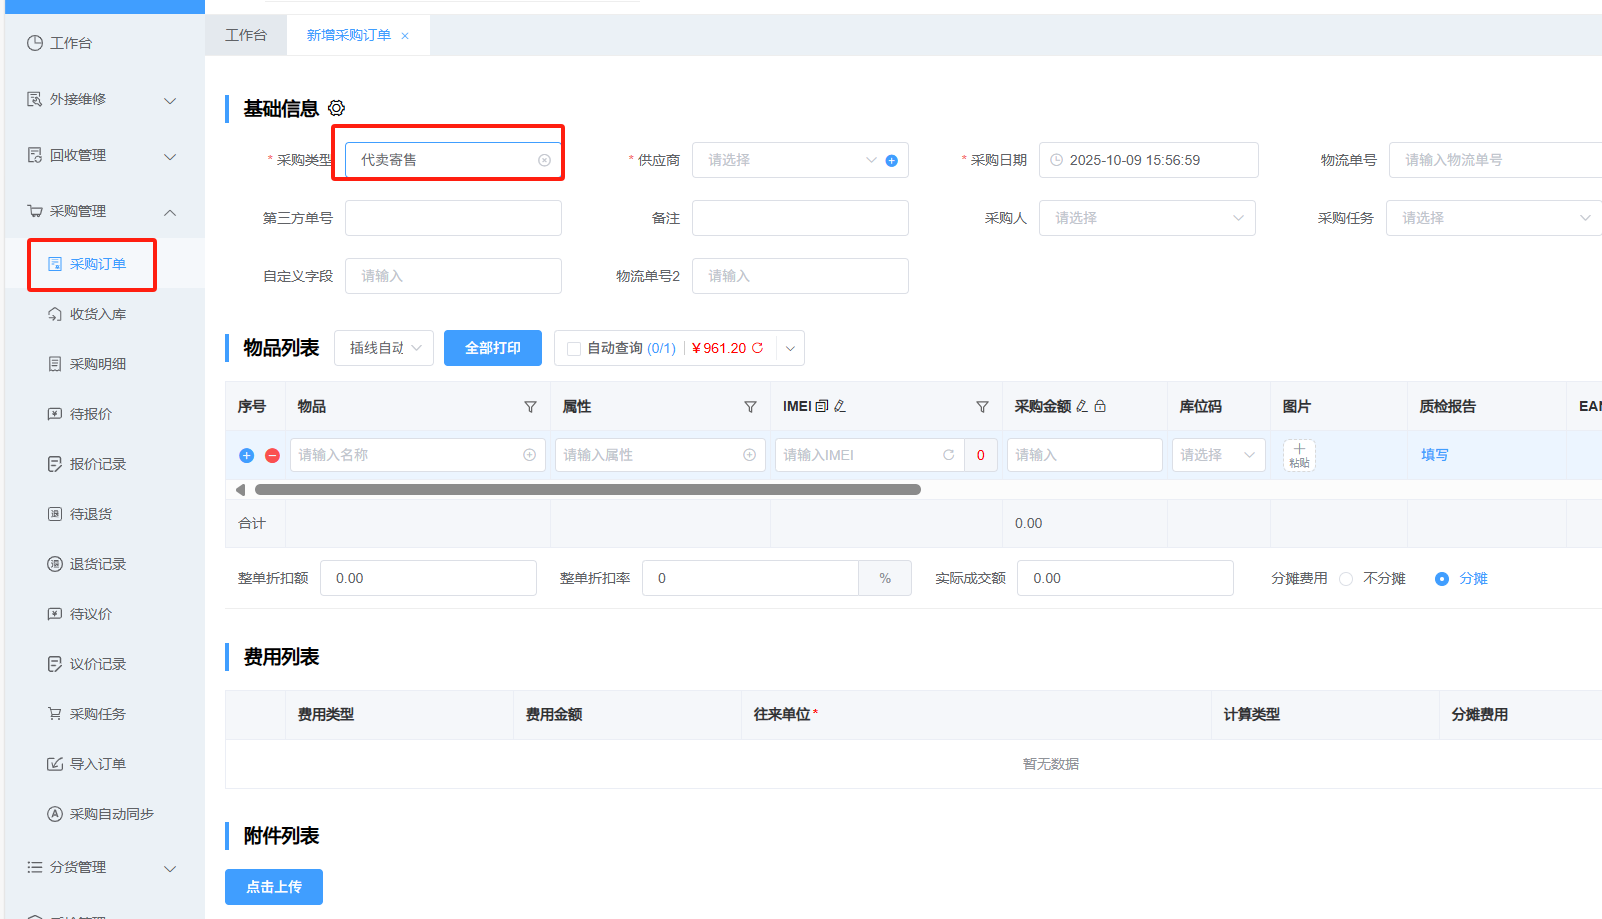Add a row with the blue plus icon

(247, 455)
